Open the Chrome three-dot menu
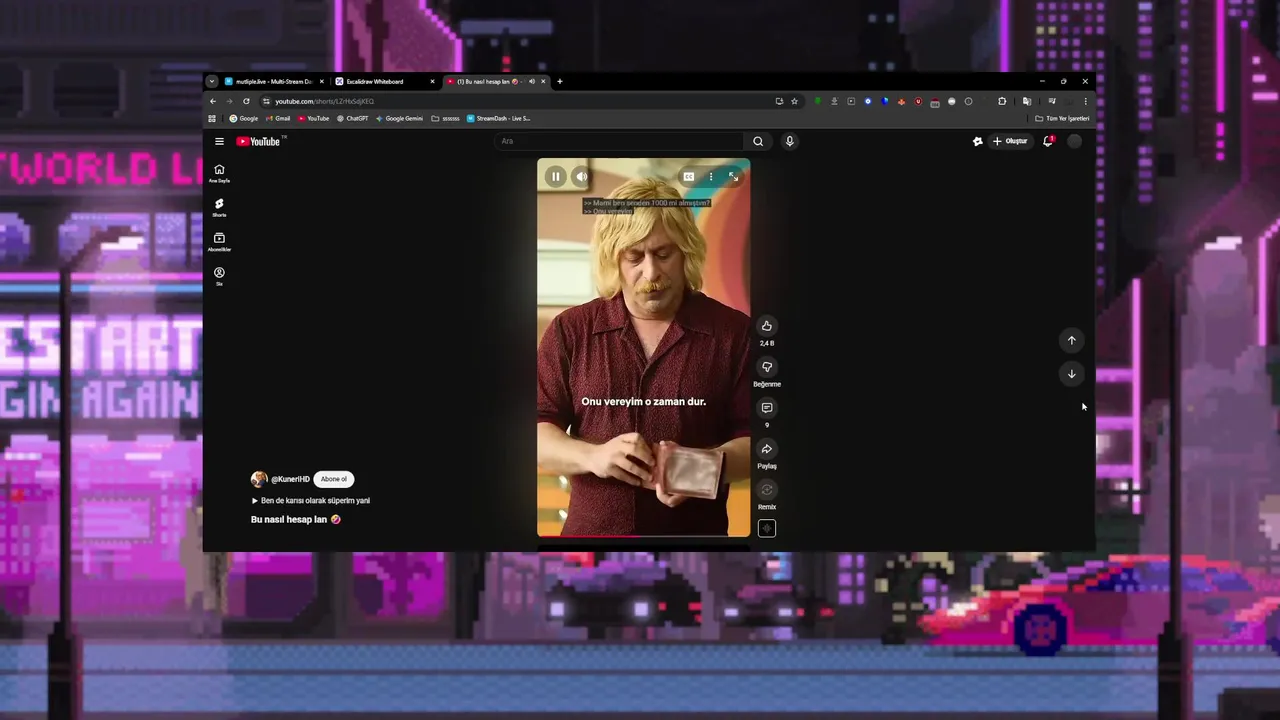 (1085, 101)
